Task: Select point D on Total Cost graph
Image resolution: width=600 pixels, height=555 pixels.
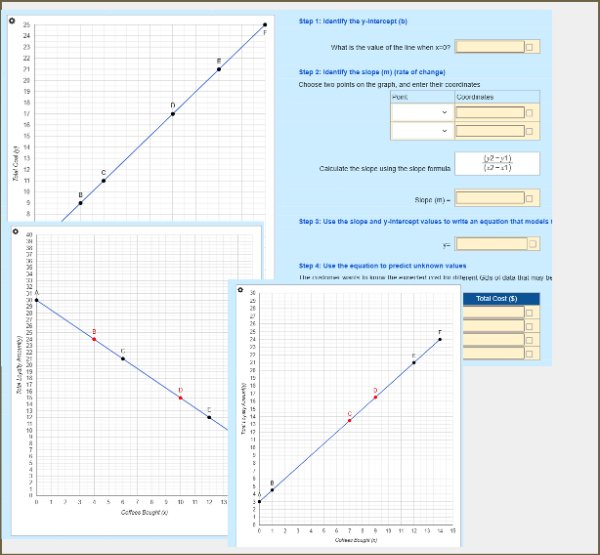Action: click(173, 114)
